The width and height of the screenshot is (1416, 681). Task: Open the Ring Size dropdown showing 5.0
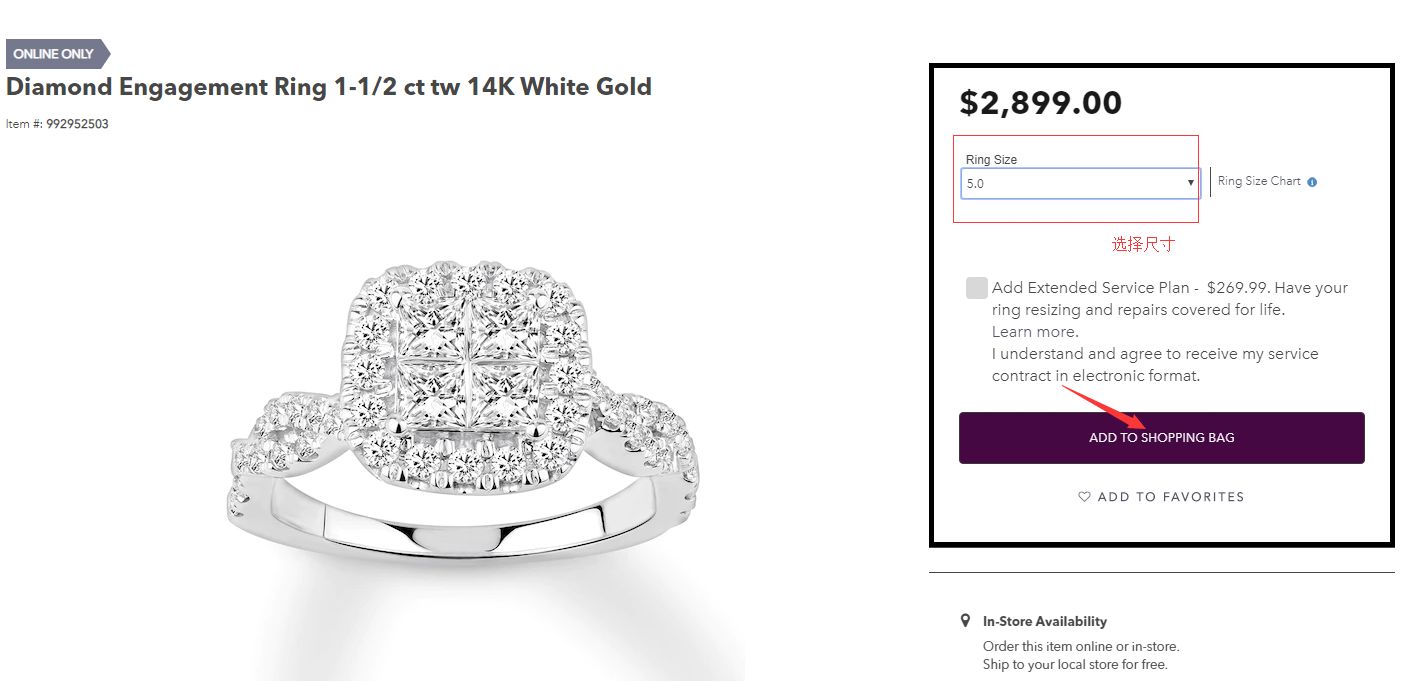1078,183
